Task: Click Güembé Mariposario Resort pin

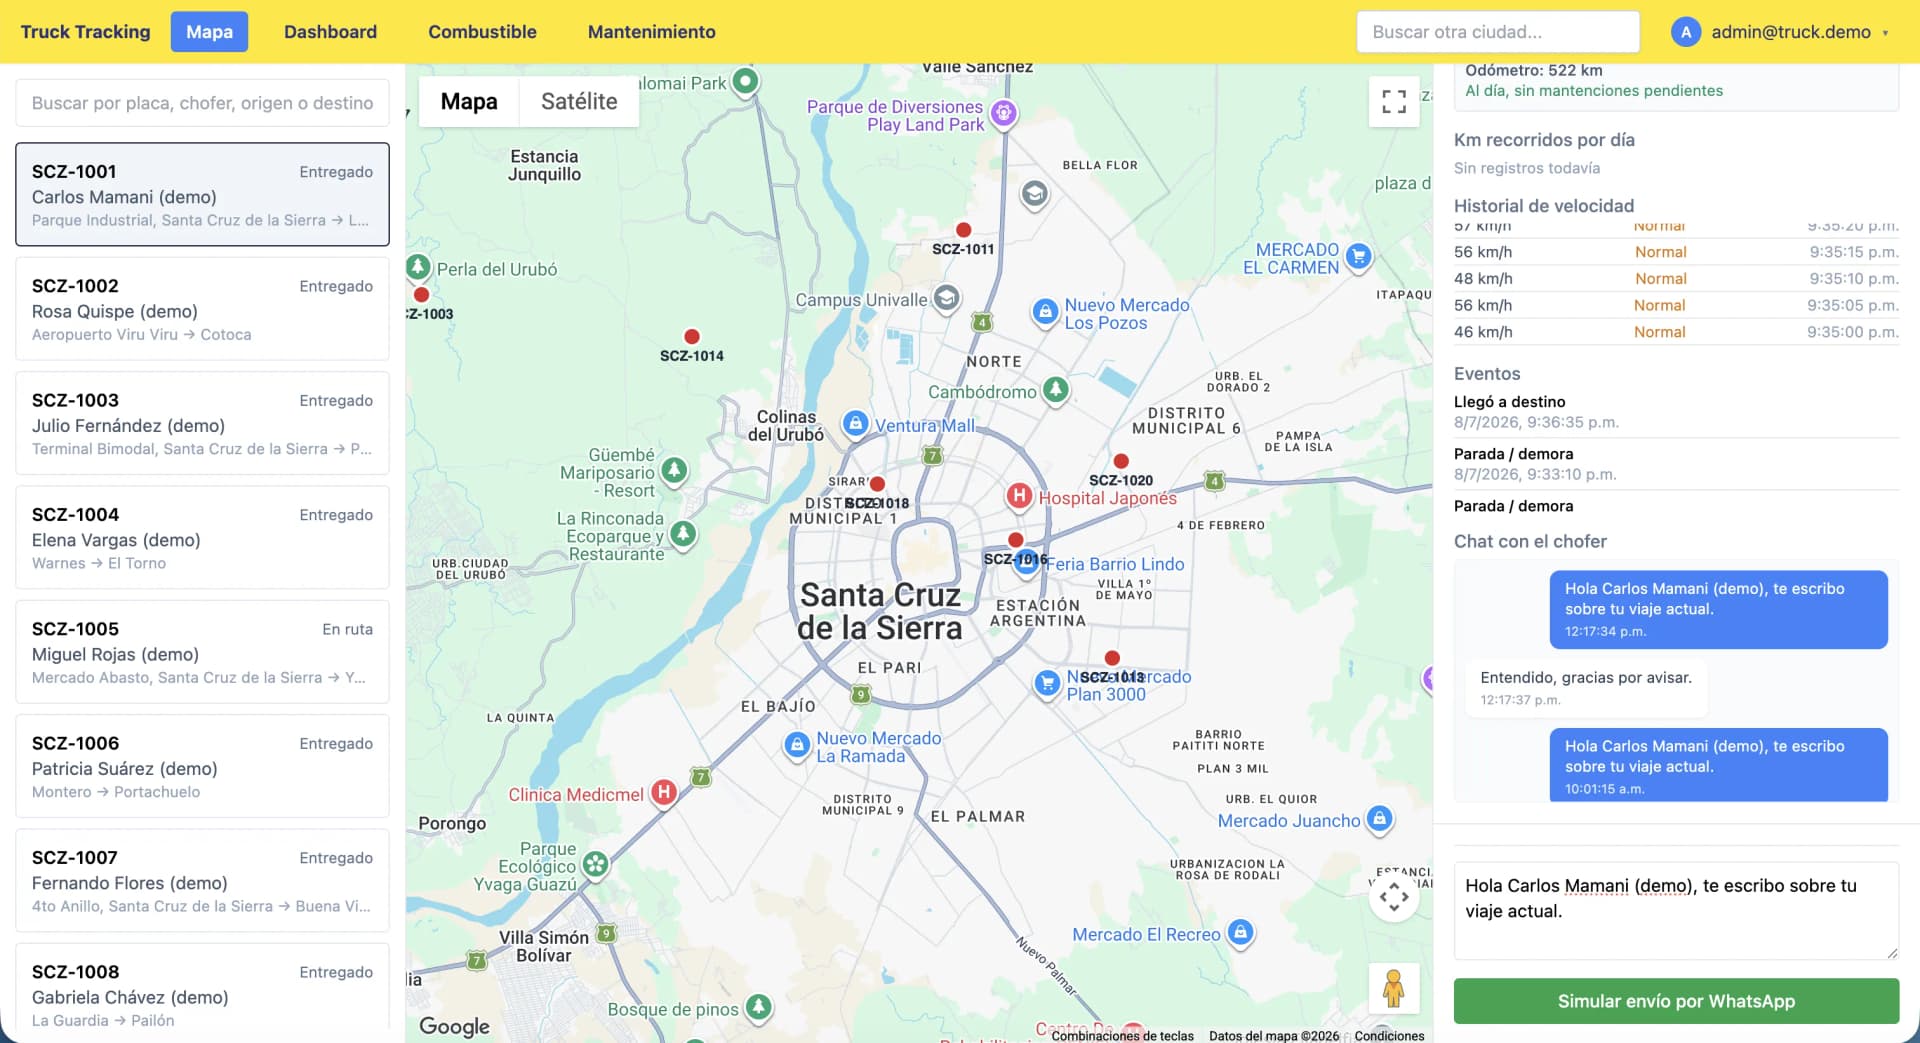Action: pyautogui.click(x=675, y=470)
